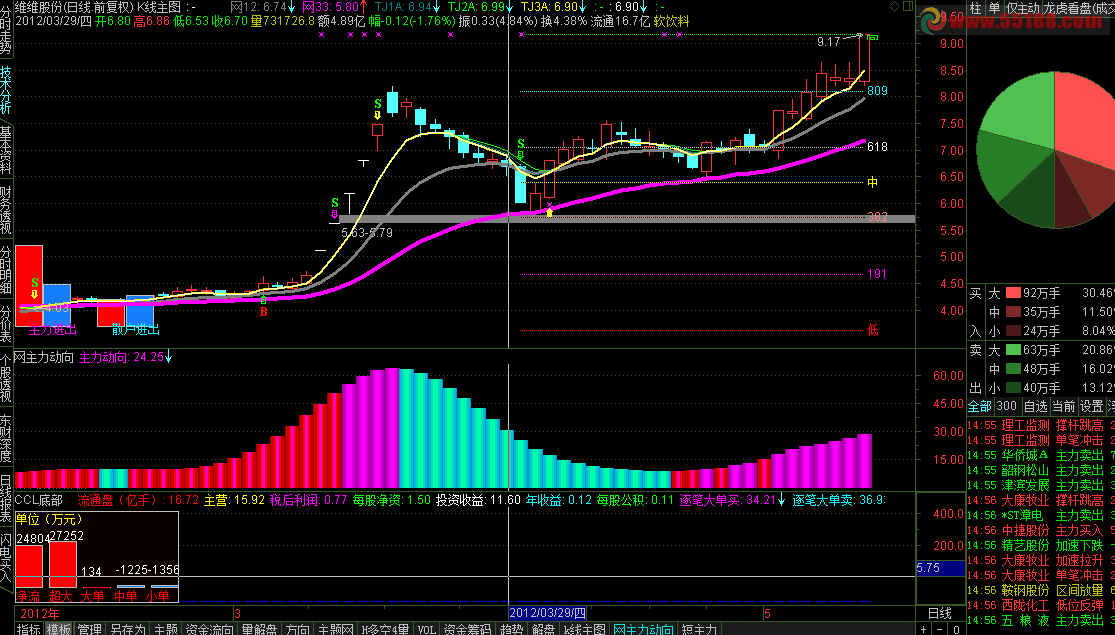Select the 主题网 bottom tab
The height and width of the screenshot is (635, 1115).
pos(336,629)
